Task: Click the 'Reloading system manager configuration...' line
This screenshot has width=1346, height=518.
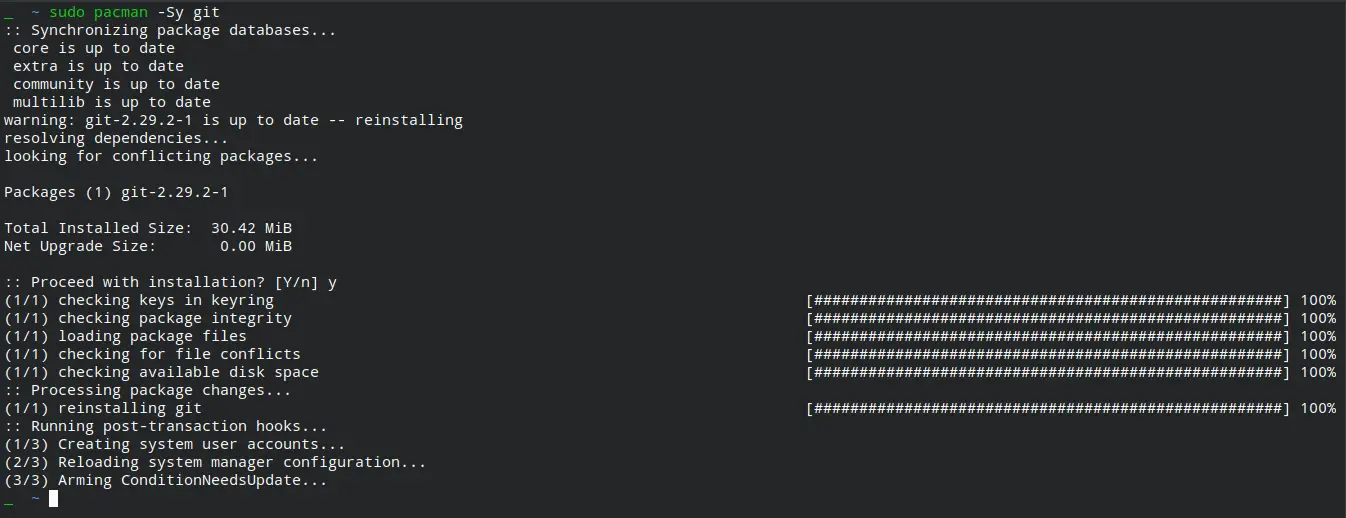Action: point(215,462)
